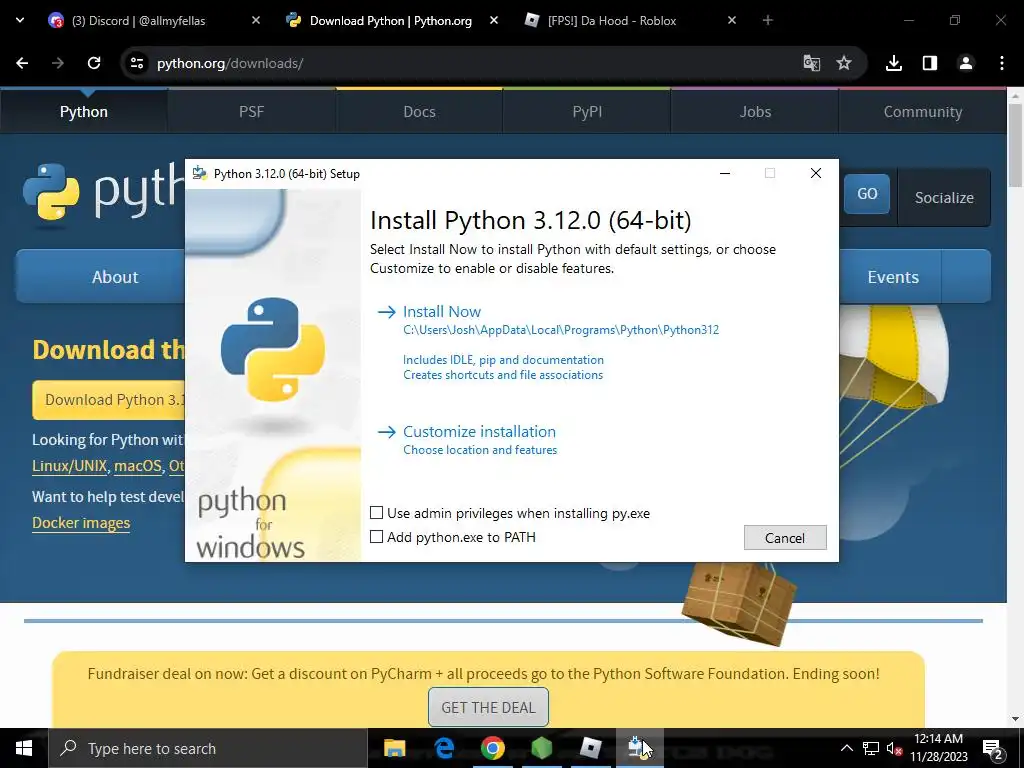Click the translate page icon
This screenshot has height=768, width=1024.
[811, 63]
